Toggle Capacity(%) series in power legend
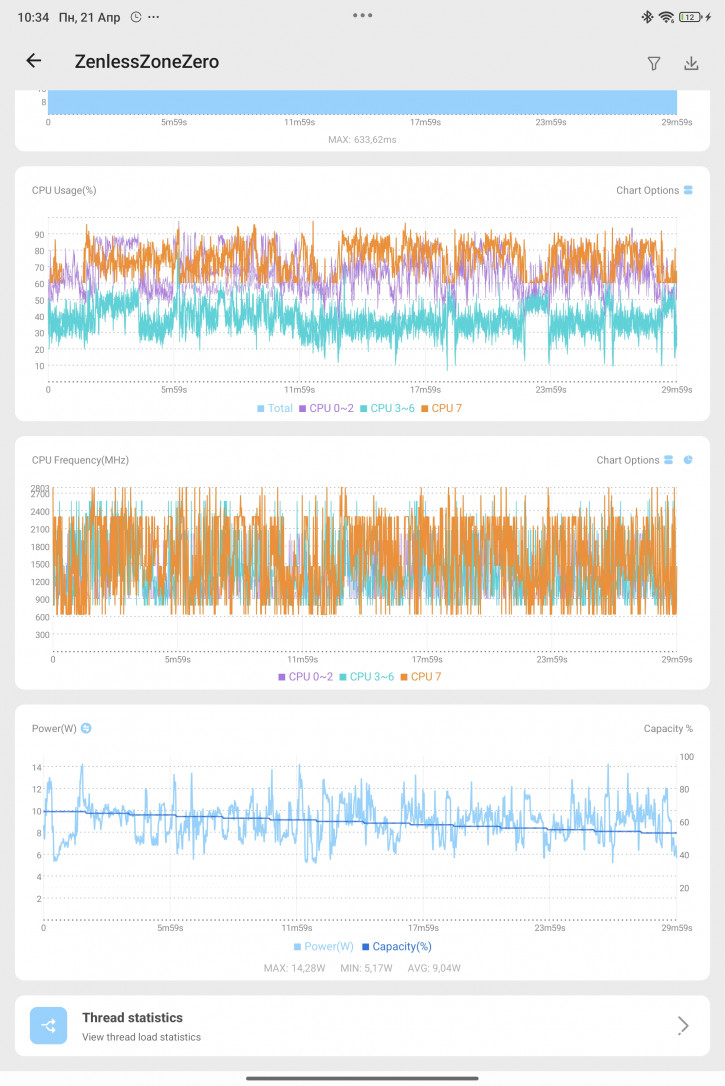Image resolution: width=725 pixels, height=1086 pixels. click(397, 947)
